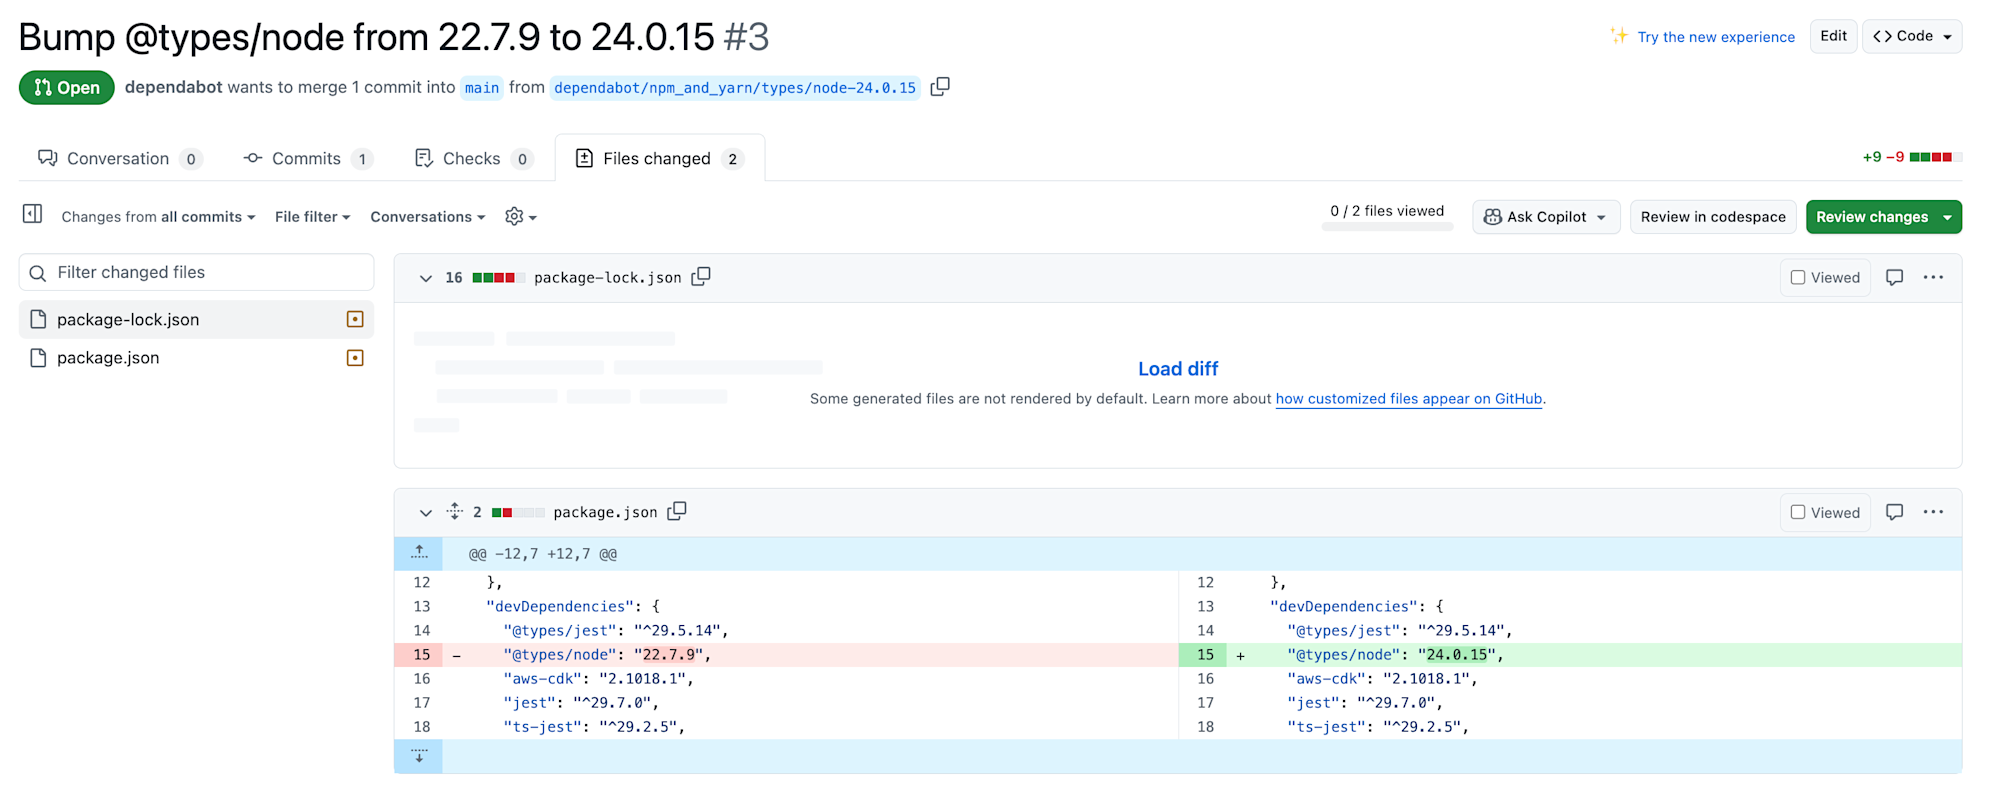
Task: Click the files viewed progress bar
Action: click(1387, 227)
